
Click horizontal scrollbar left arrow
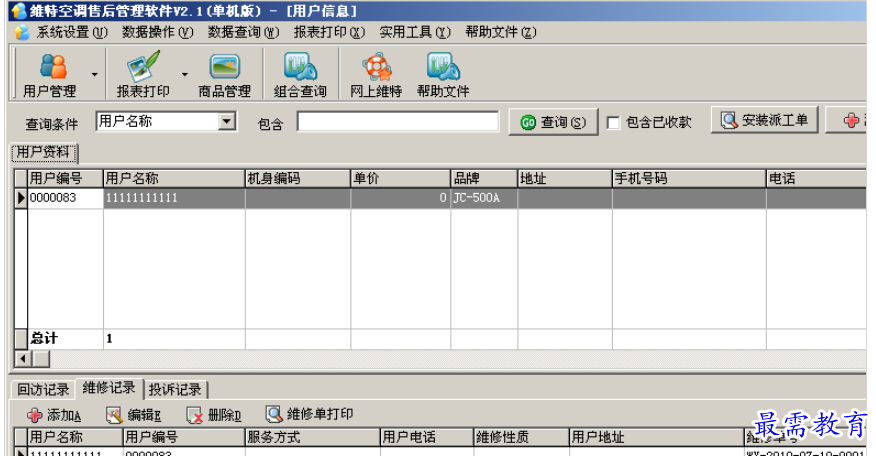[22, 359]
